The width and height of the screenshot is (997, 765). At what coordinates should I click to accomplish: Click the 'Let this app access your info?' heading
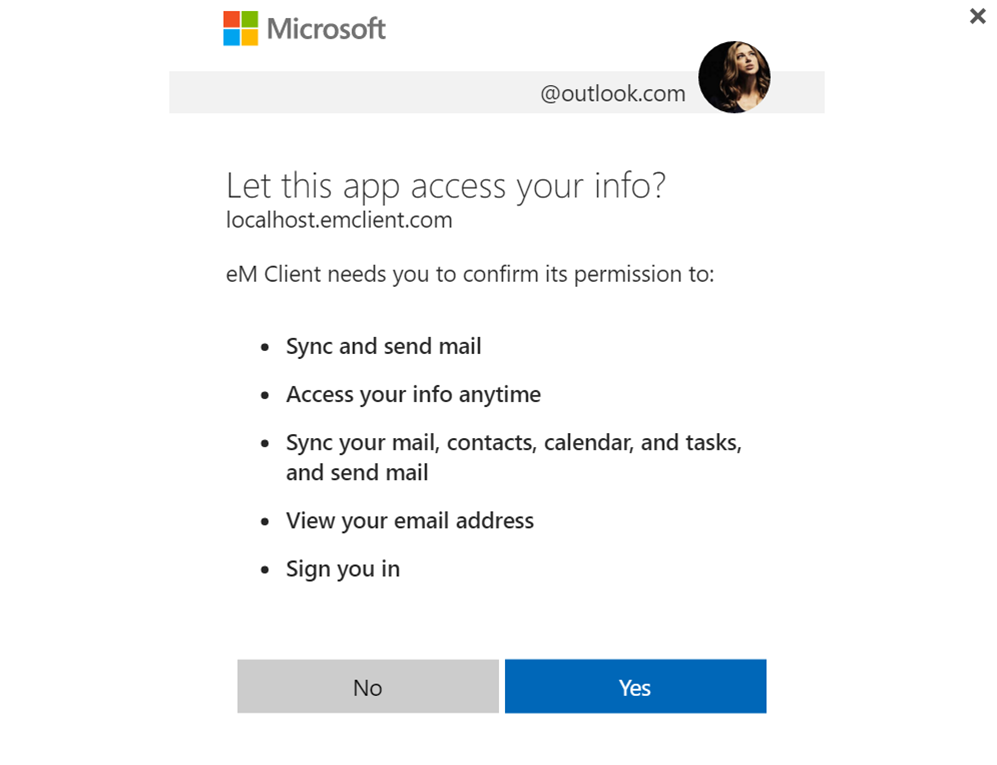click(x=446, y=186)
